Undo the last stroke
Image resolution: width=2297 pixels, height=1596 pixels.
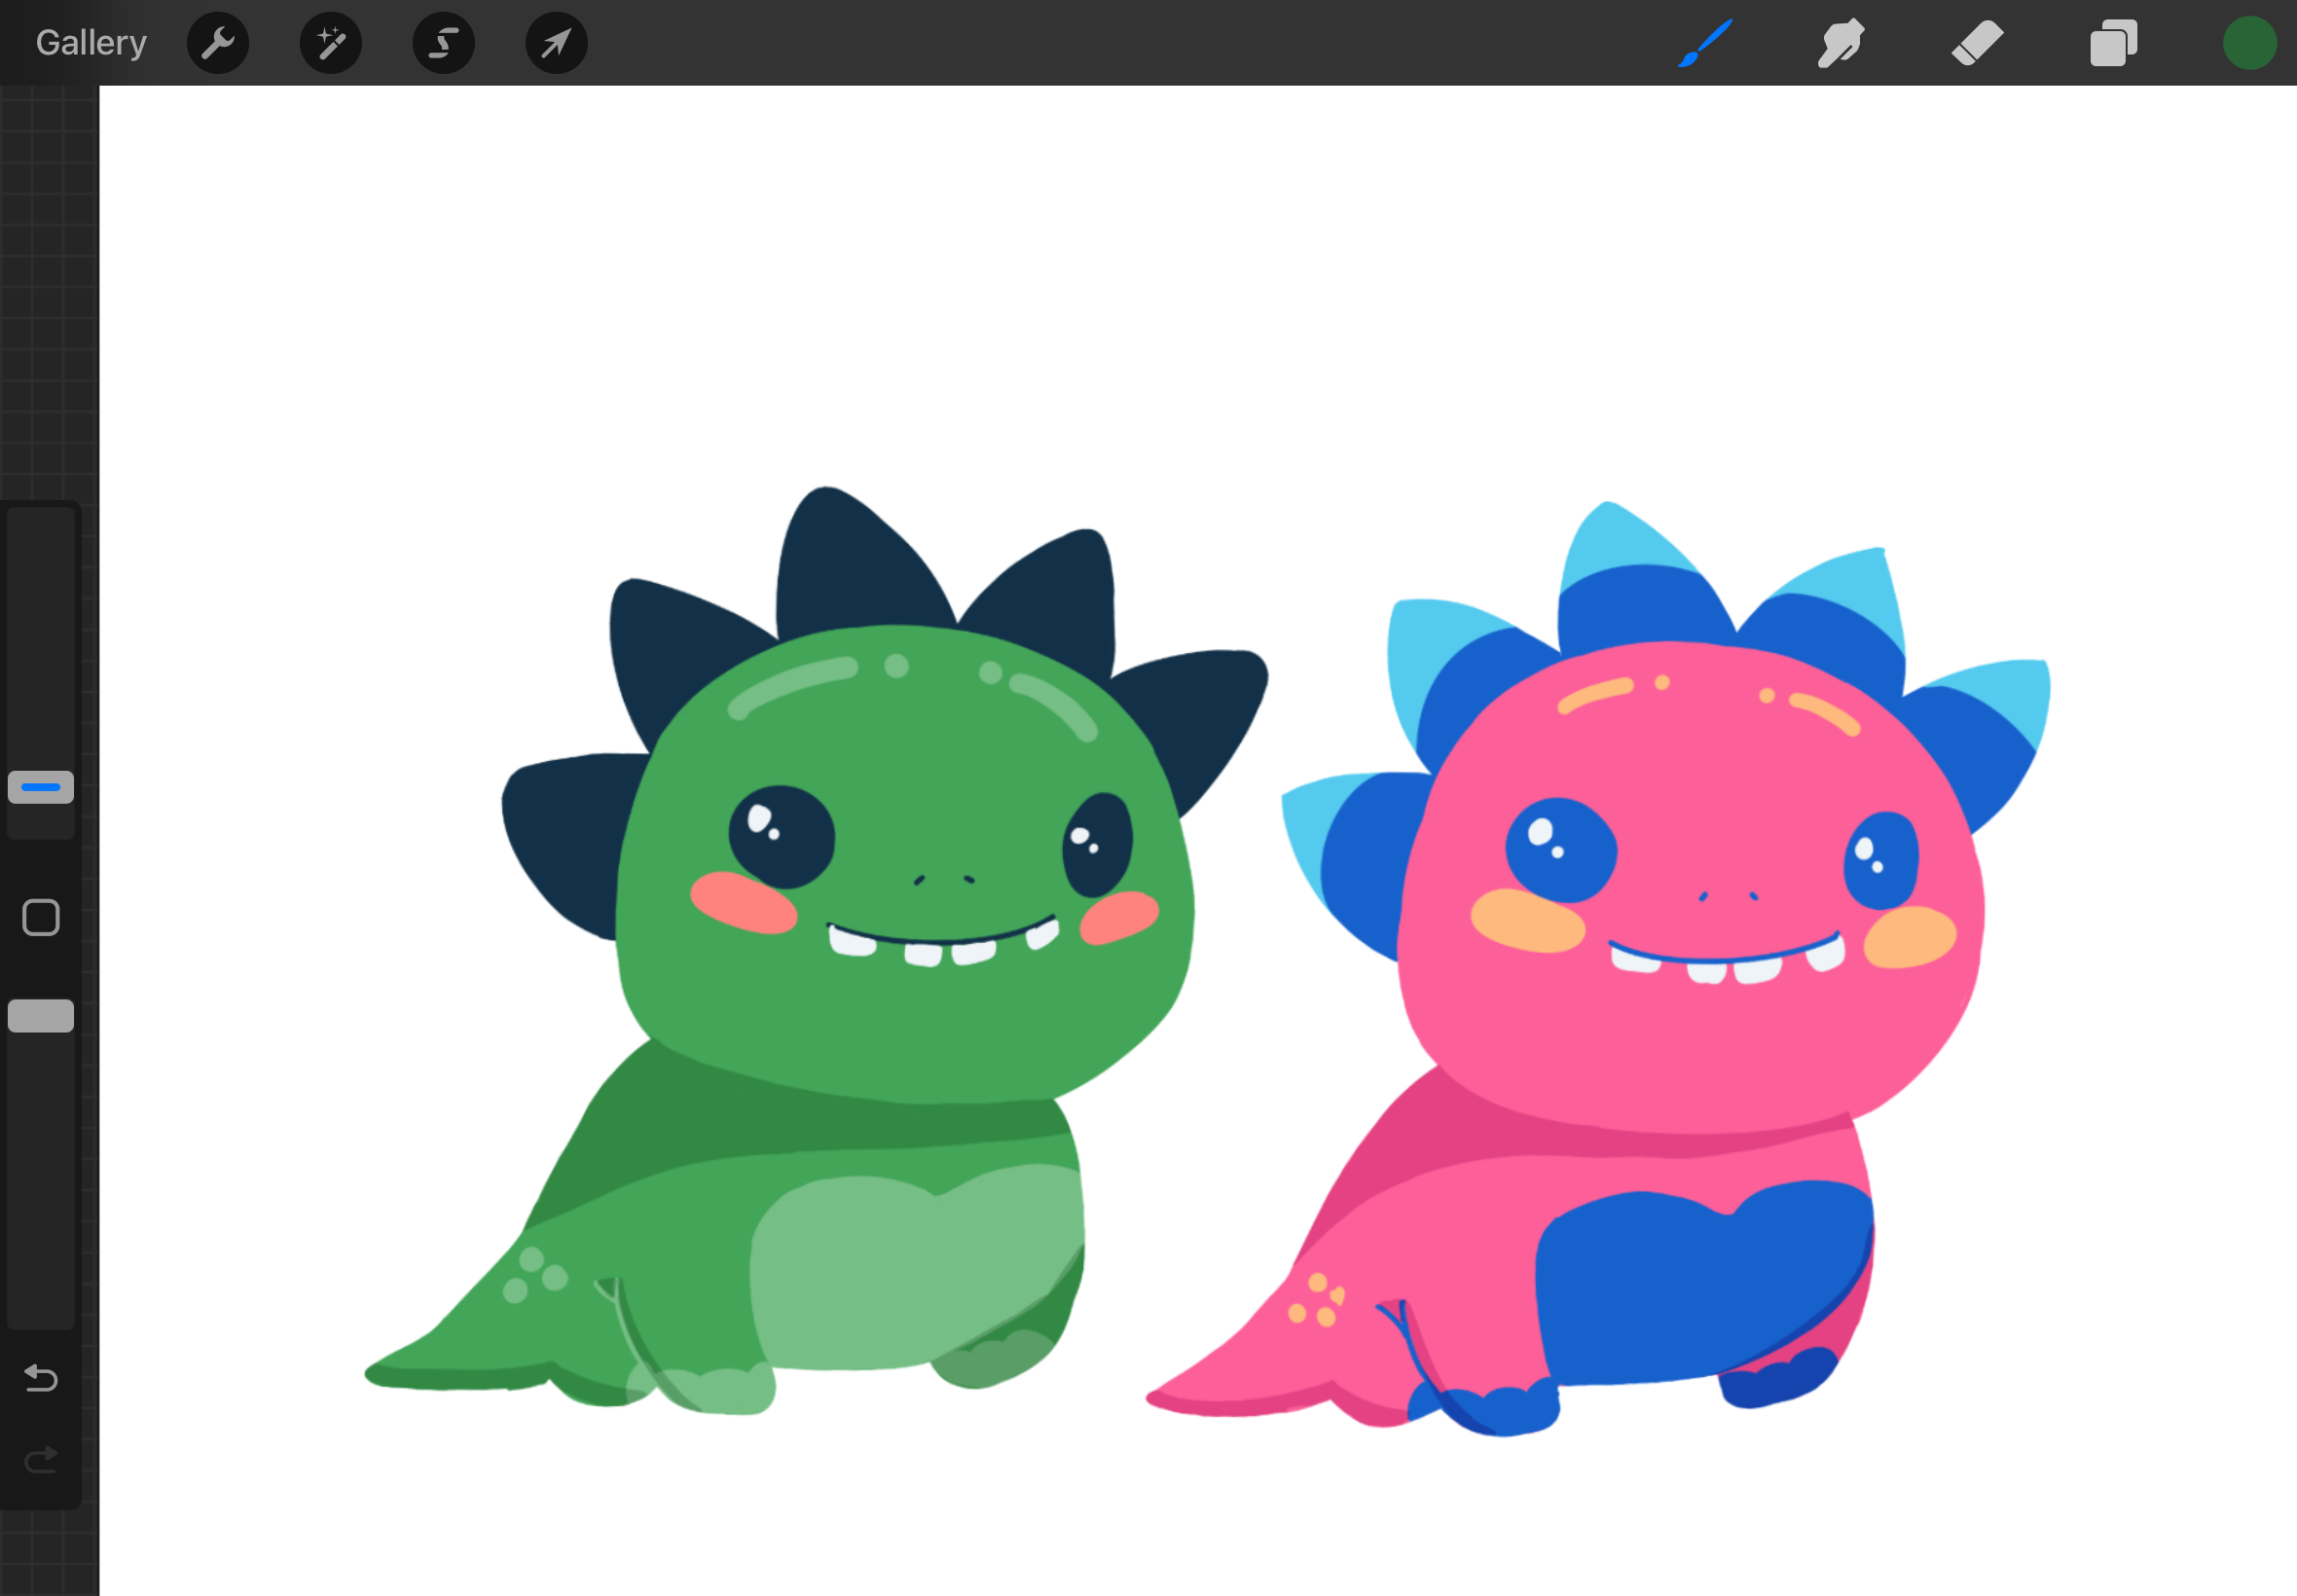coord(41,1378)
